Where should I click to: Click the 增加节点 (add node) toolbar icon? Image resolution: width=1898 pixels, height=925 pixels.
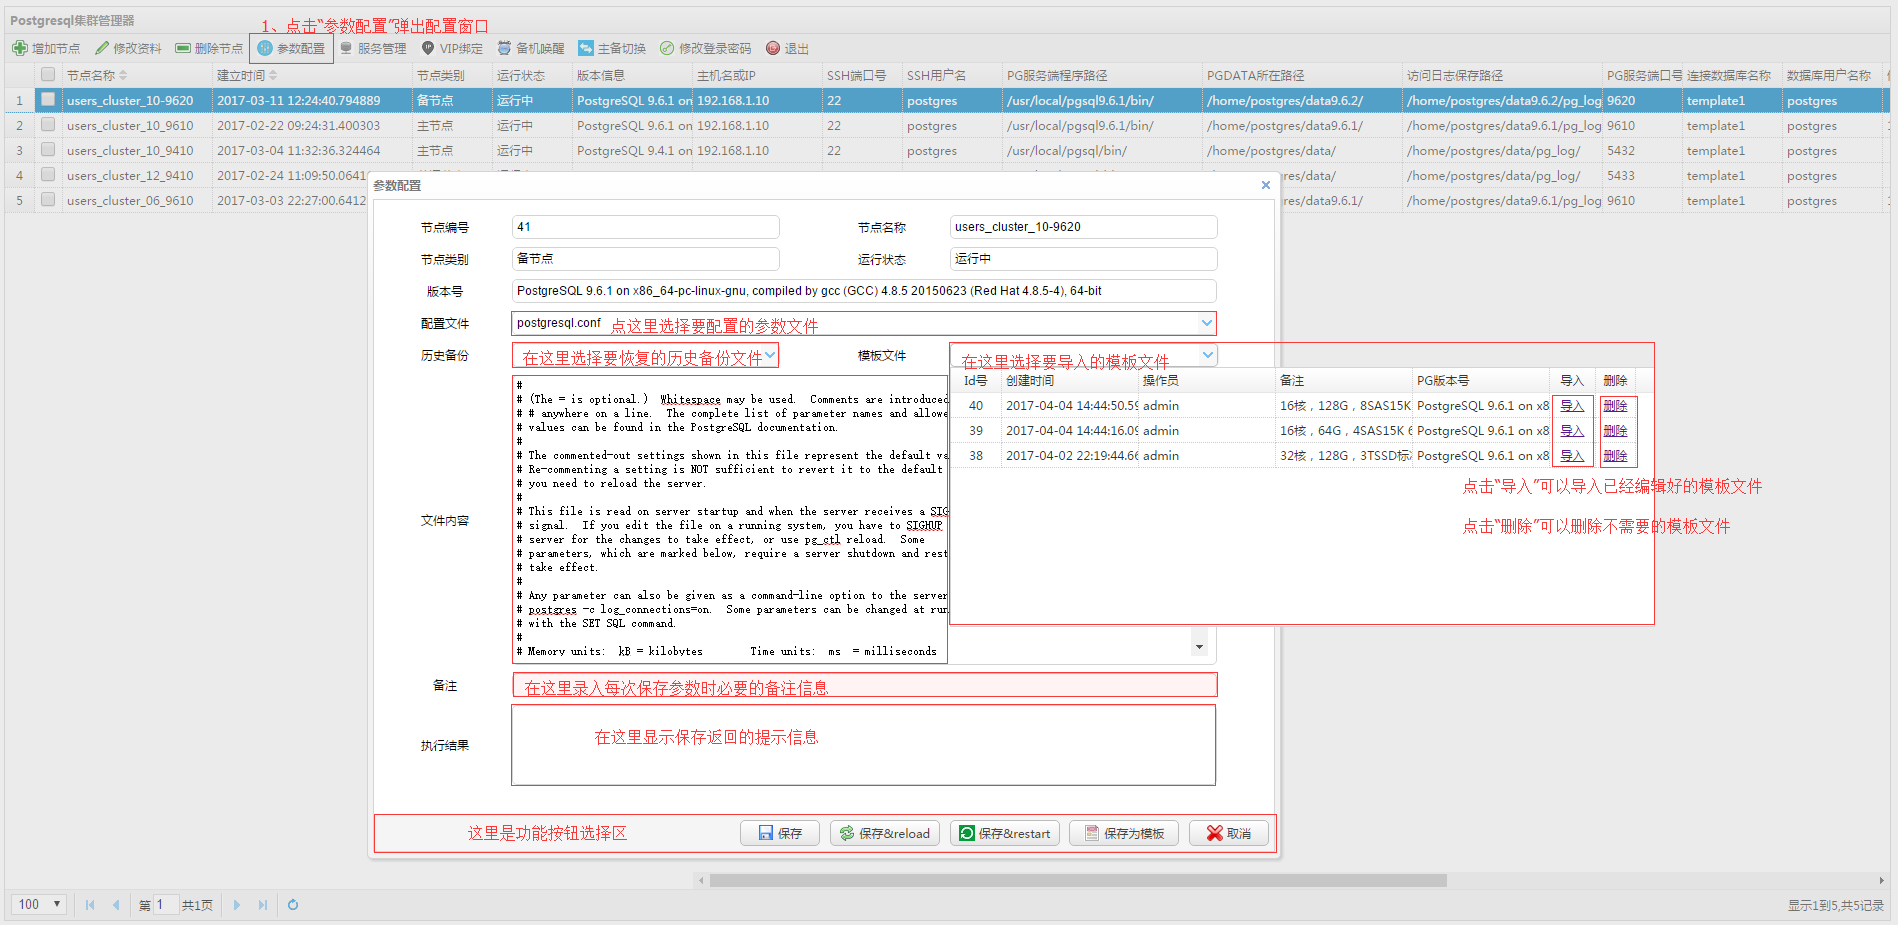pos(20,48)
